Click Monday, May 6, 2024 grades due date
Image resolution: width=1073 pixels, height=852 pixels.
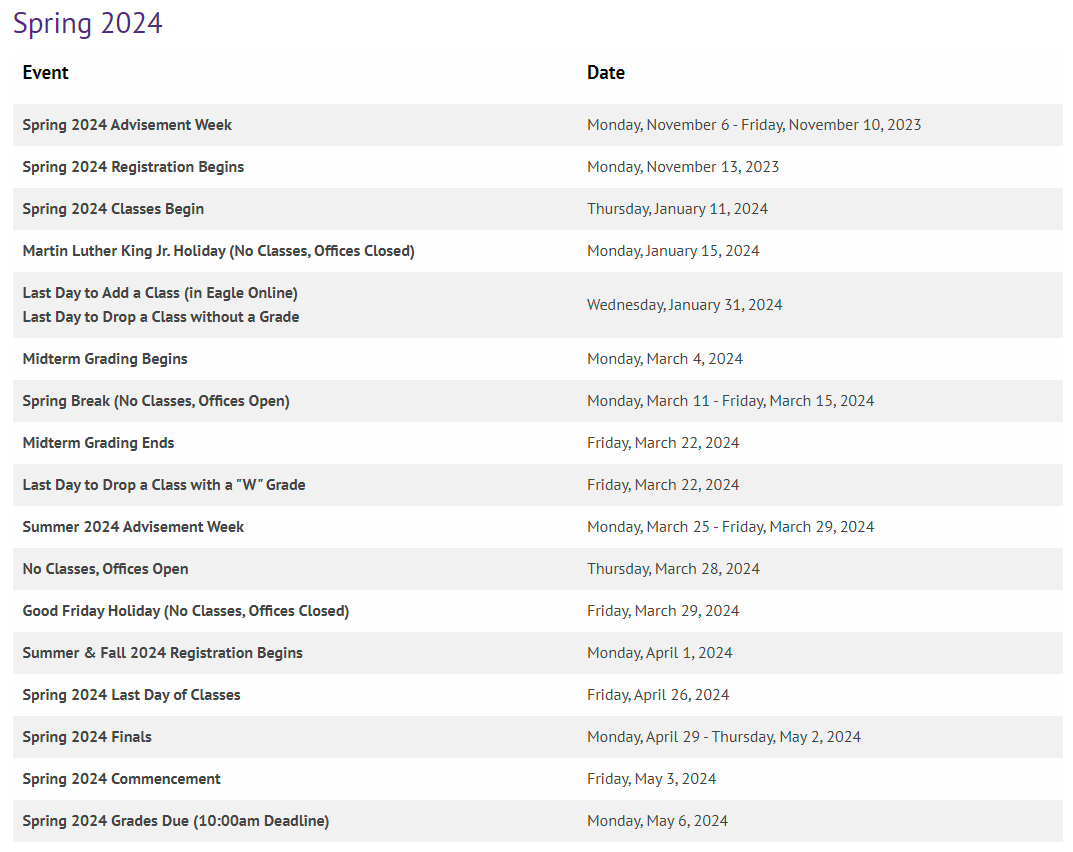(x=657, y=821)
